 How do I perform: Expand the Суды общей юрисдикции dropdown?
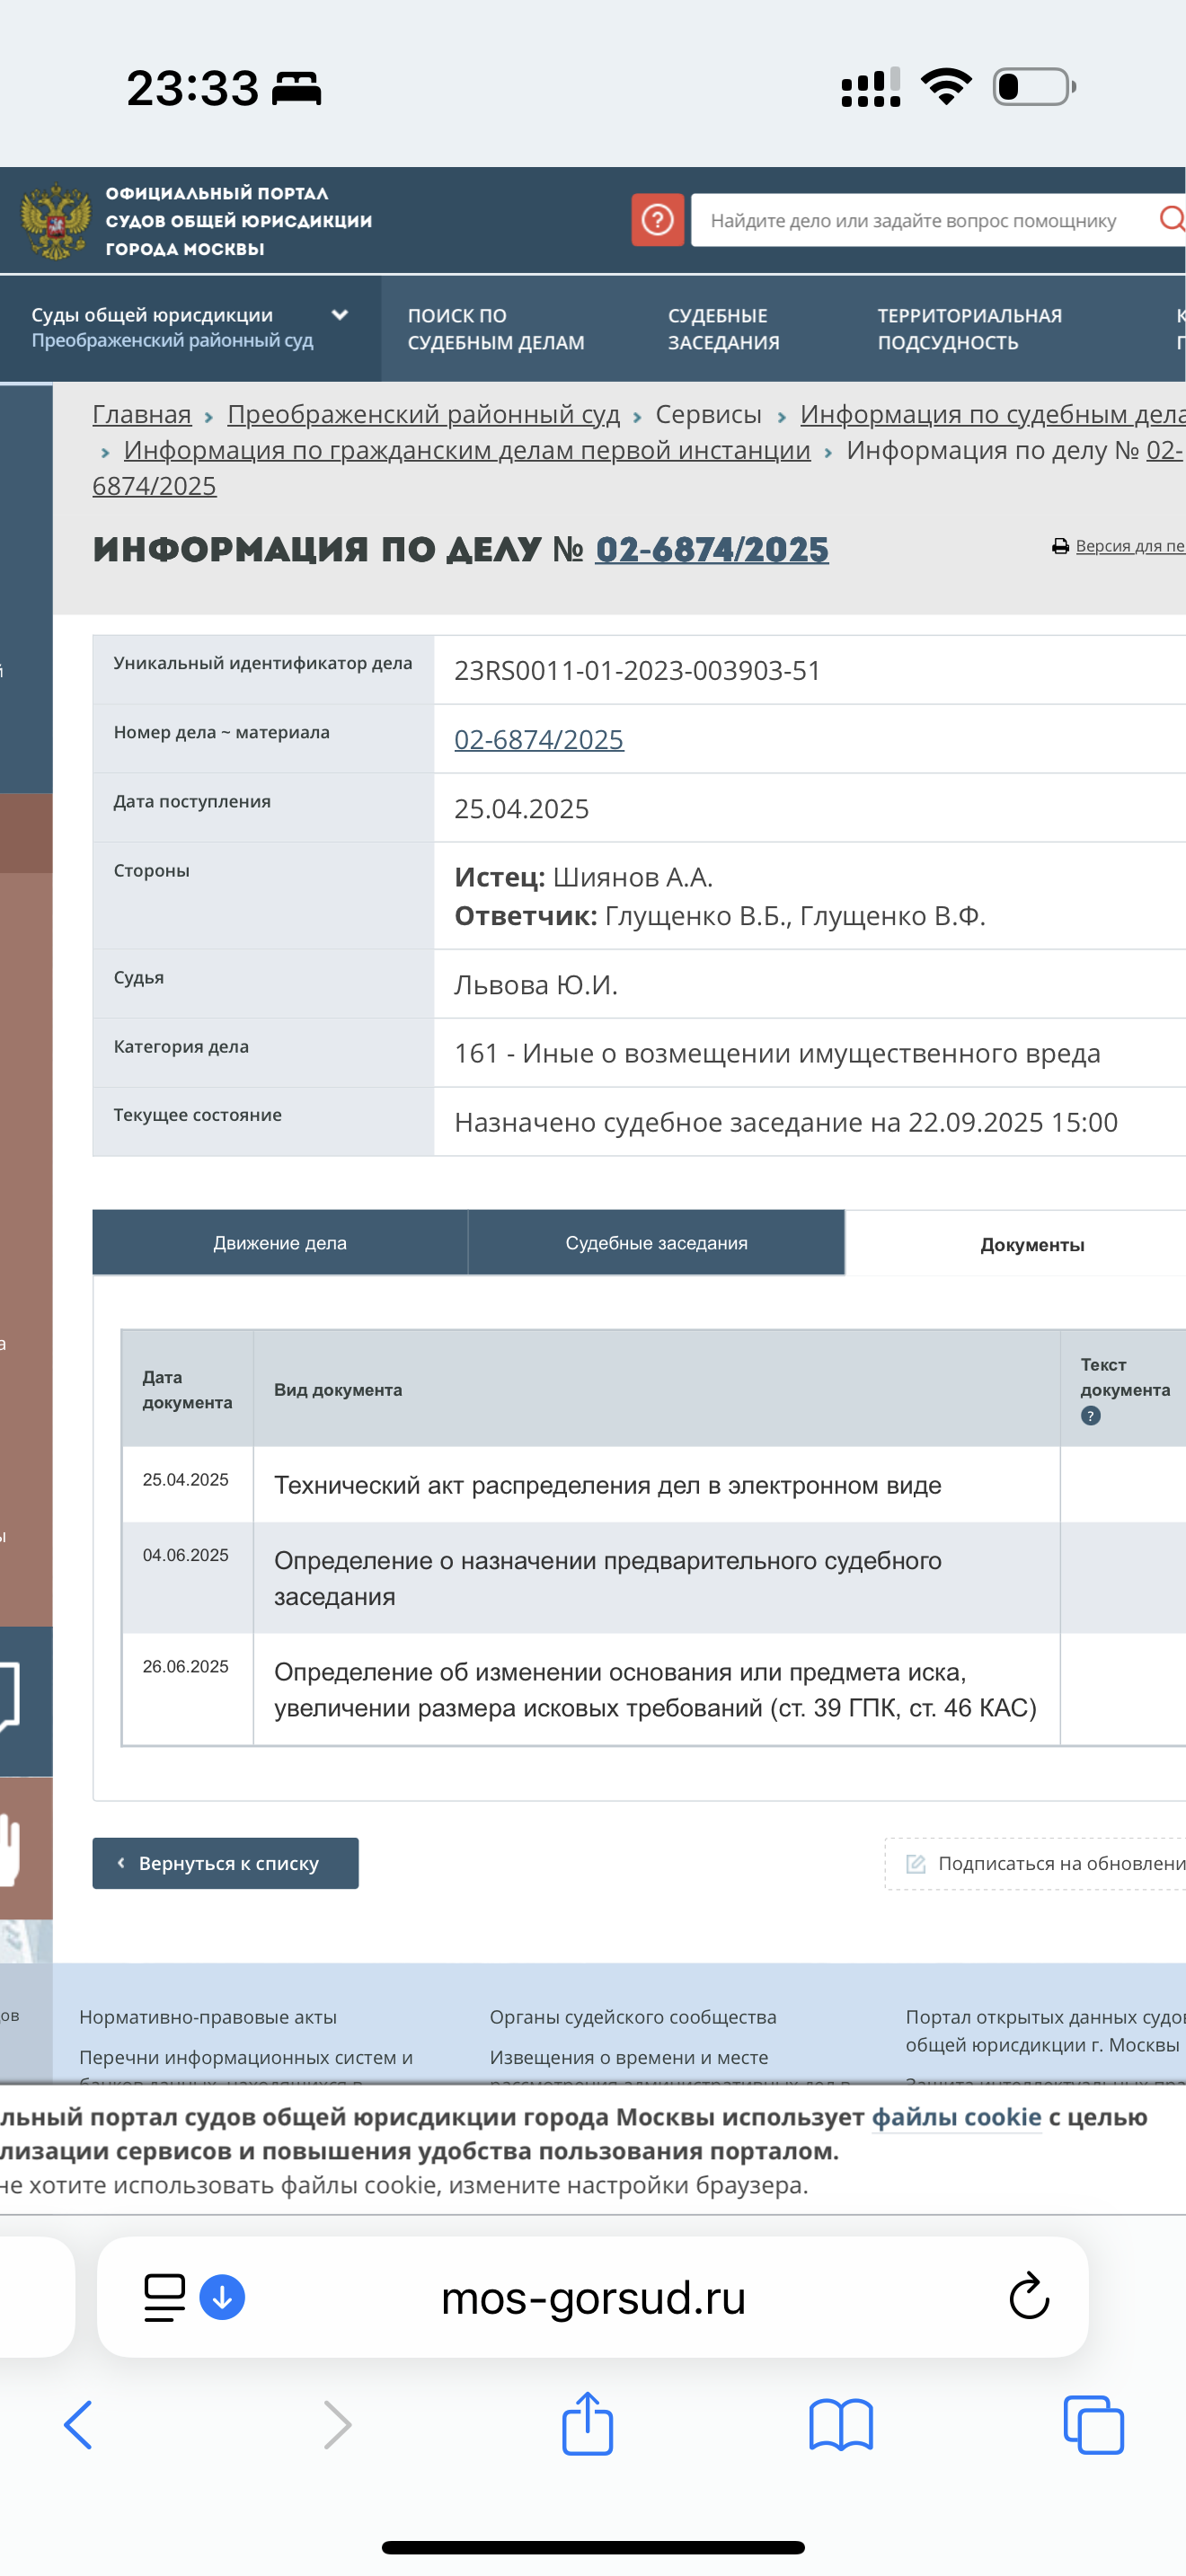coord(339,315)
